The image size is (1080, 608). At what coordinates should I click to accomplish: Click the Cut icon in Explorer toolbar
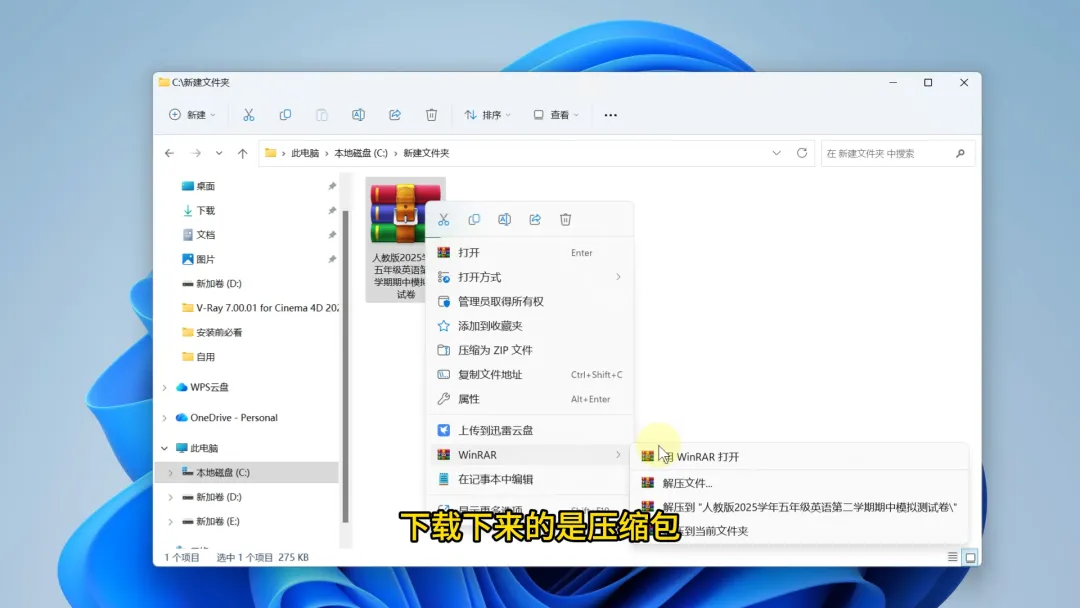[249, 115]
